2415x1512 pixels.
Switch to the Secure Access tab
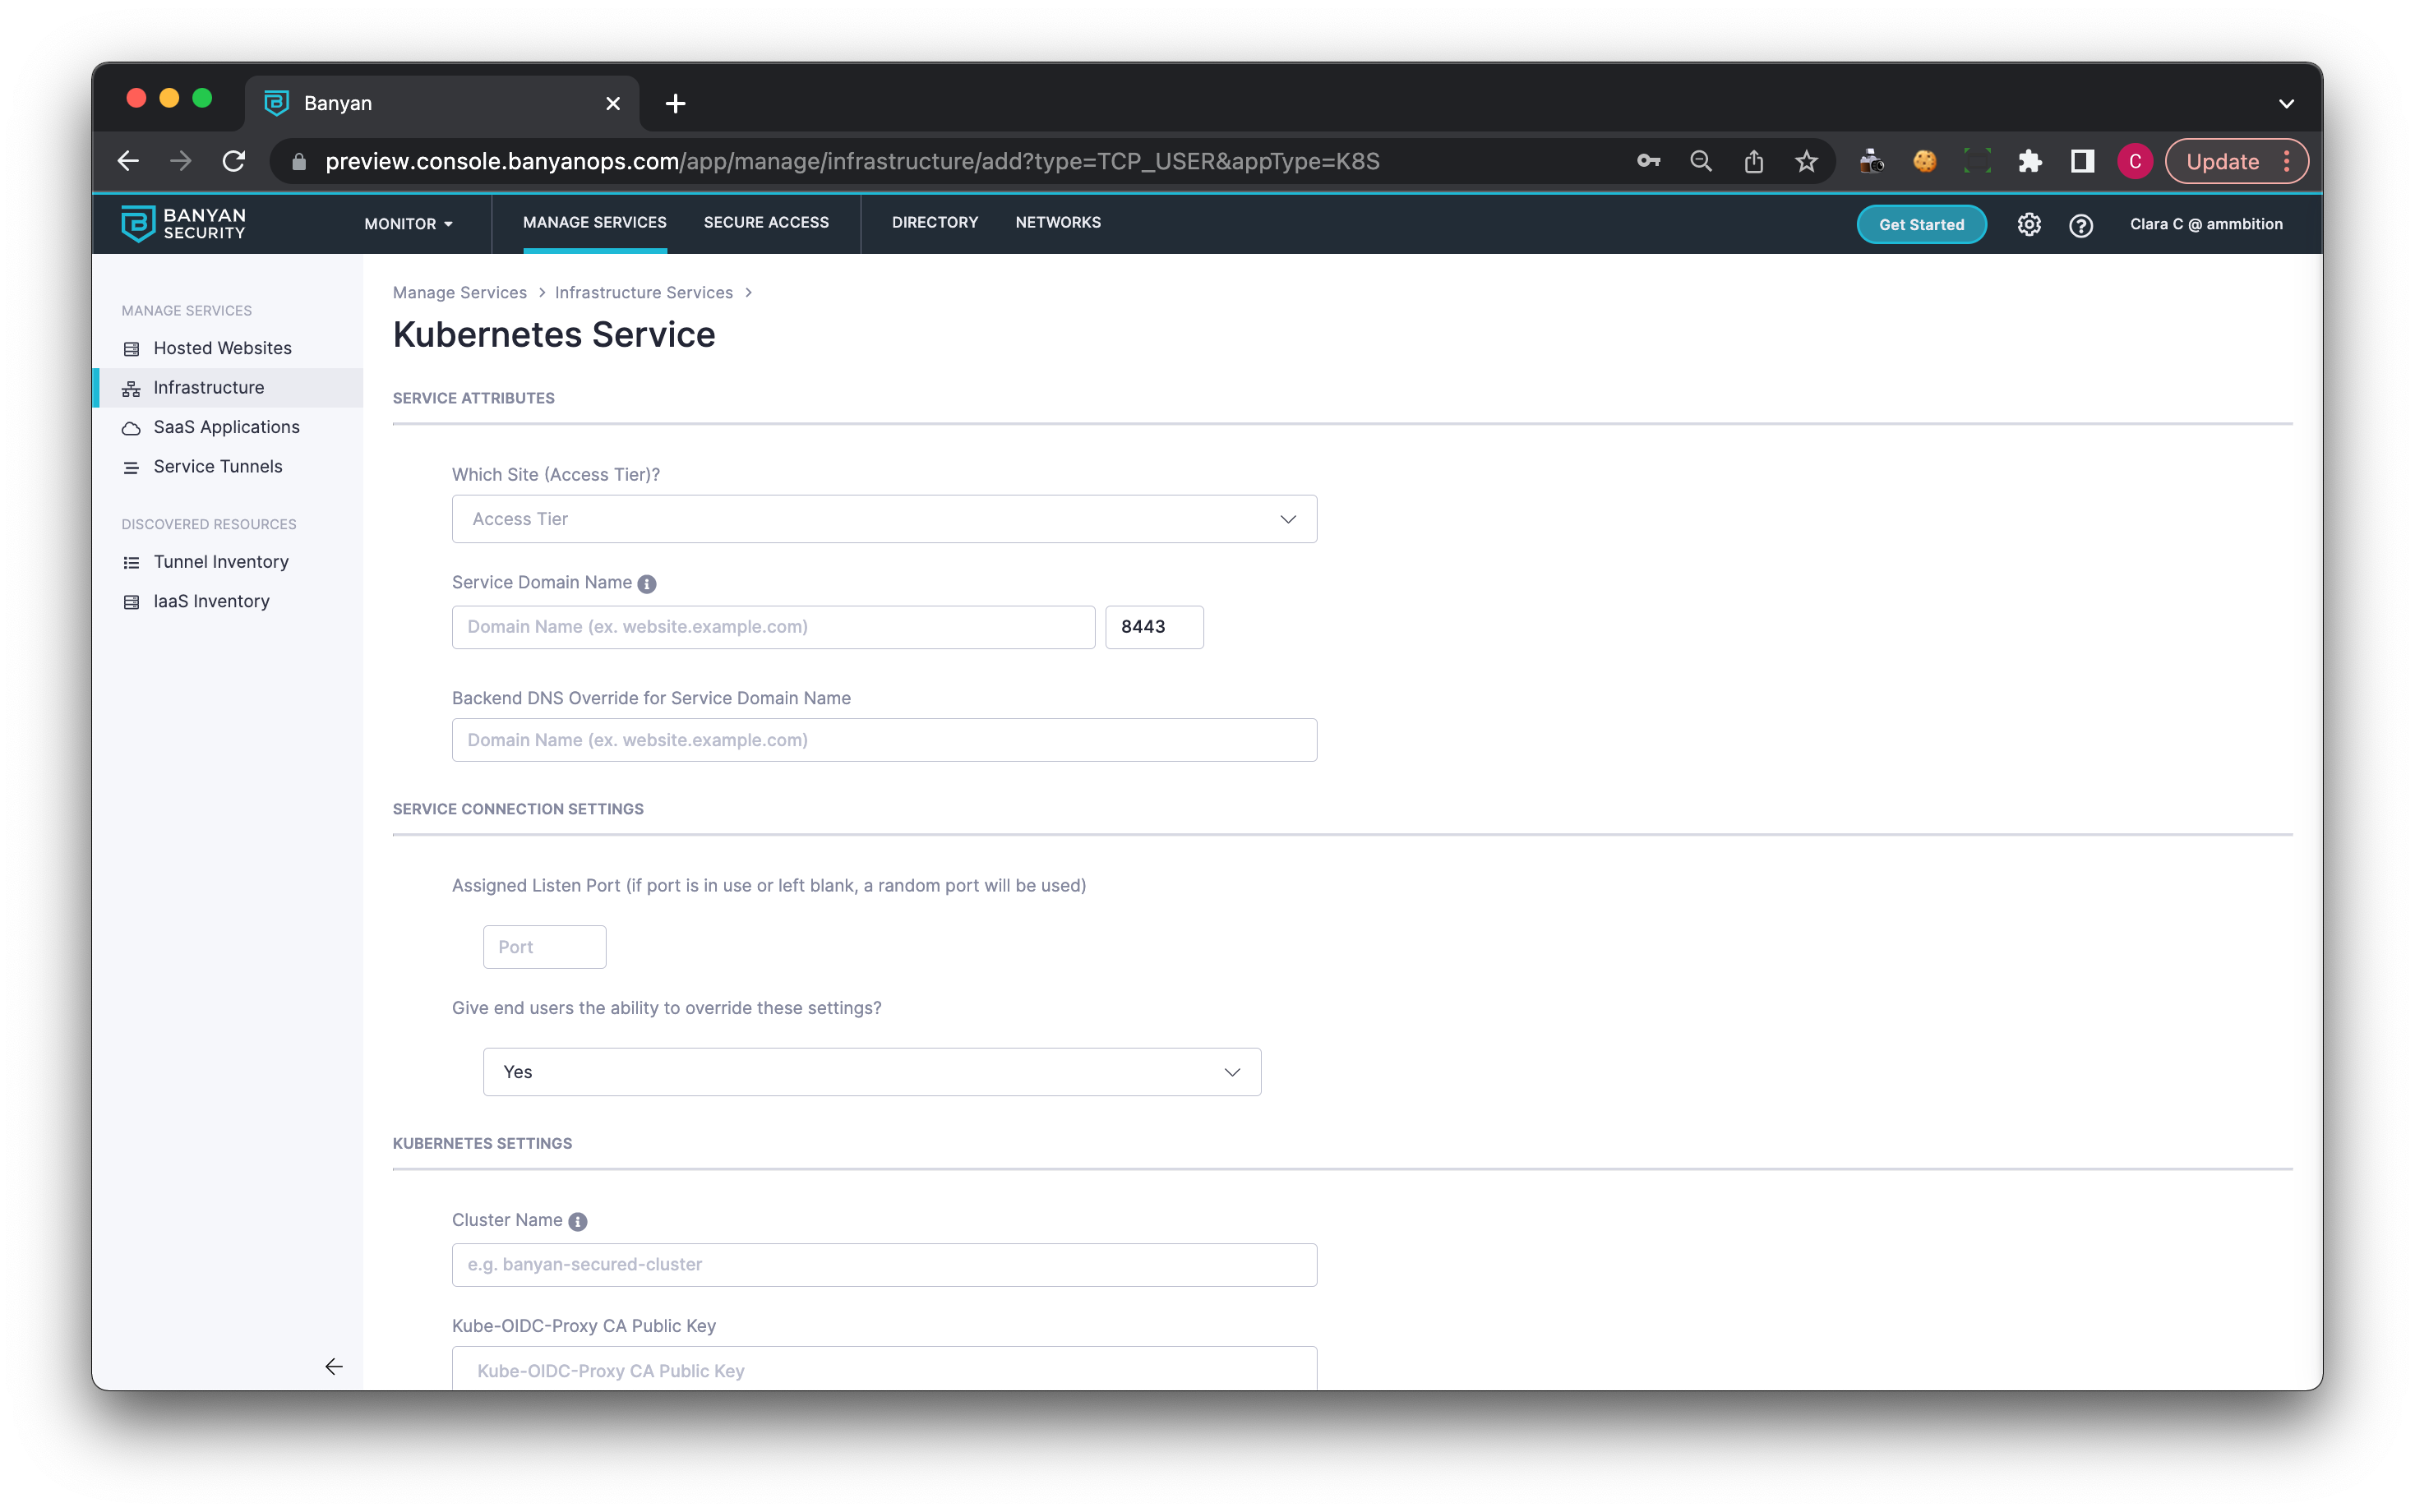(766, 222)
